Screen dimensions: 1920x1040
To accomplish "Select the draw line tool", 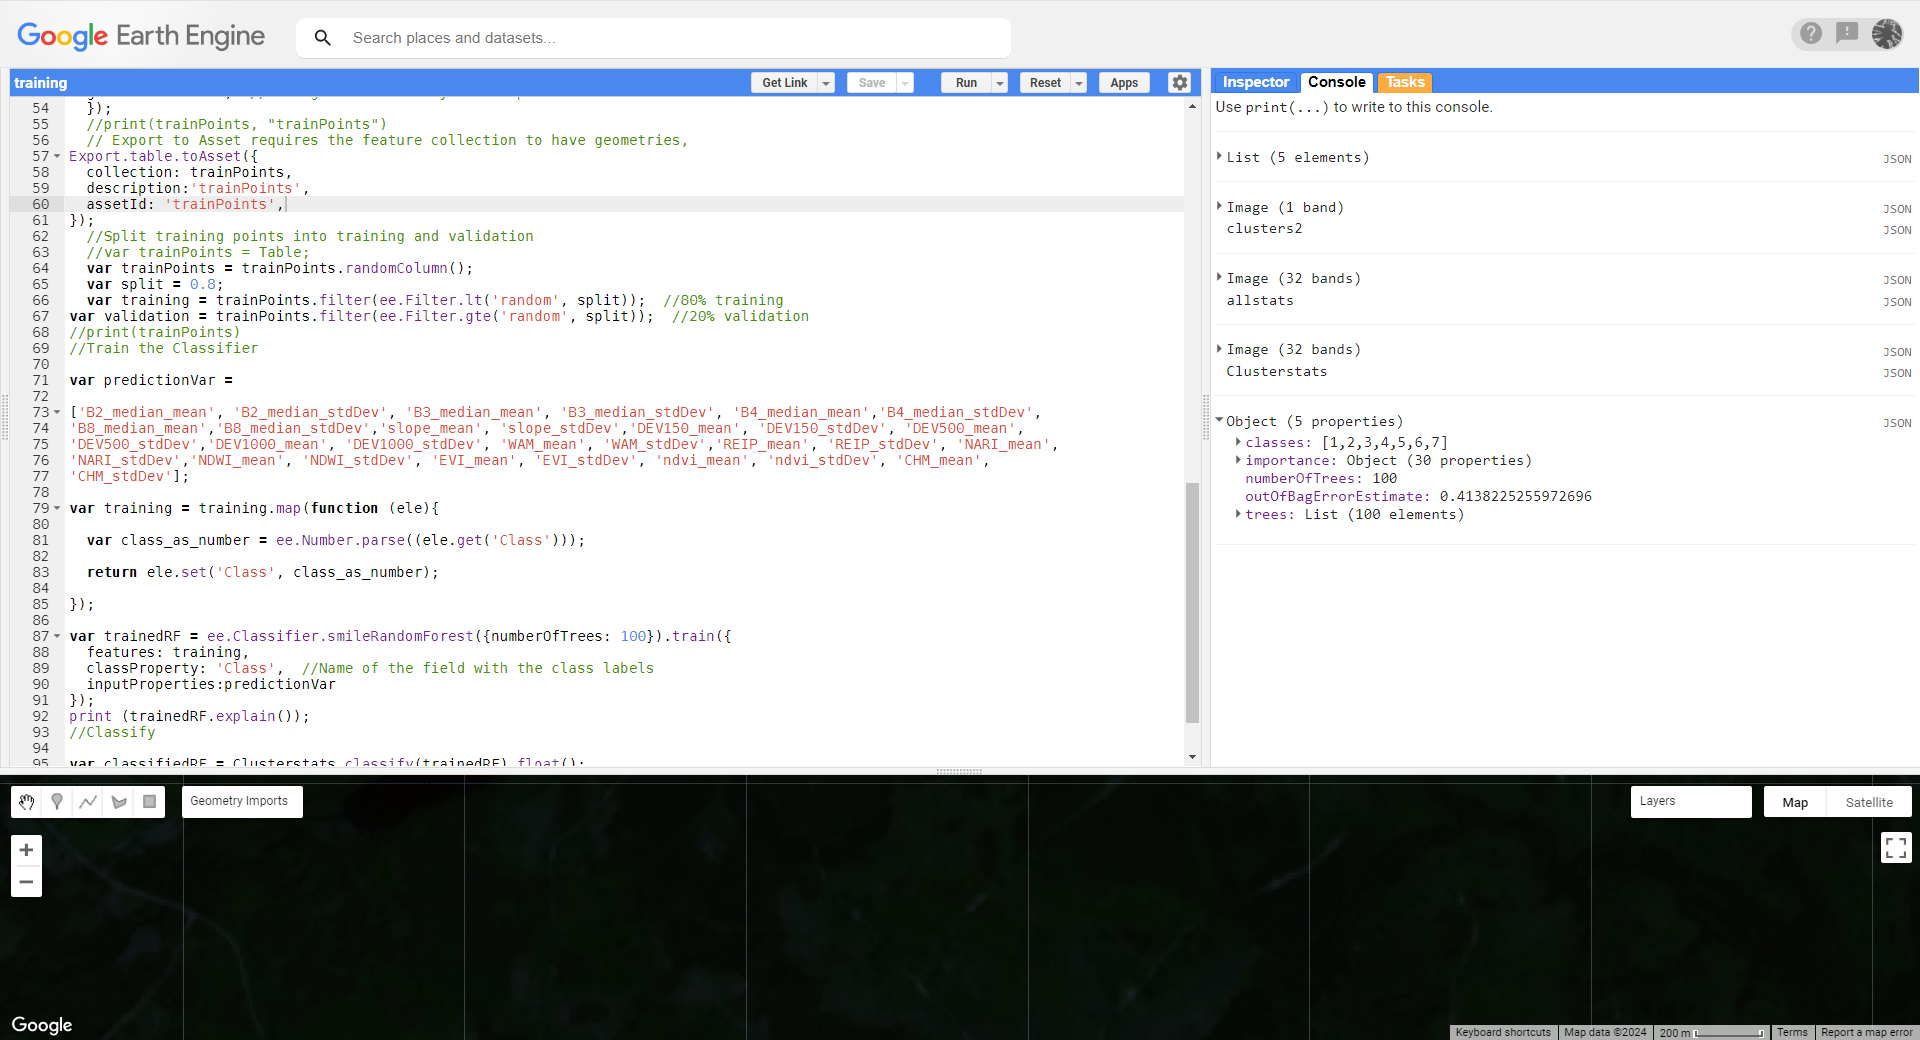I will pos(88,802).
